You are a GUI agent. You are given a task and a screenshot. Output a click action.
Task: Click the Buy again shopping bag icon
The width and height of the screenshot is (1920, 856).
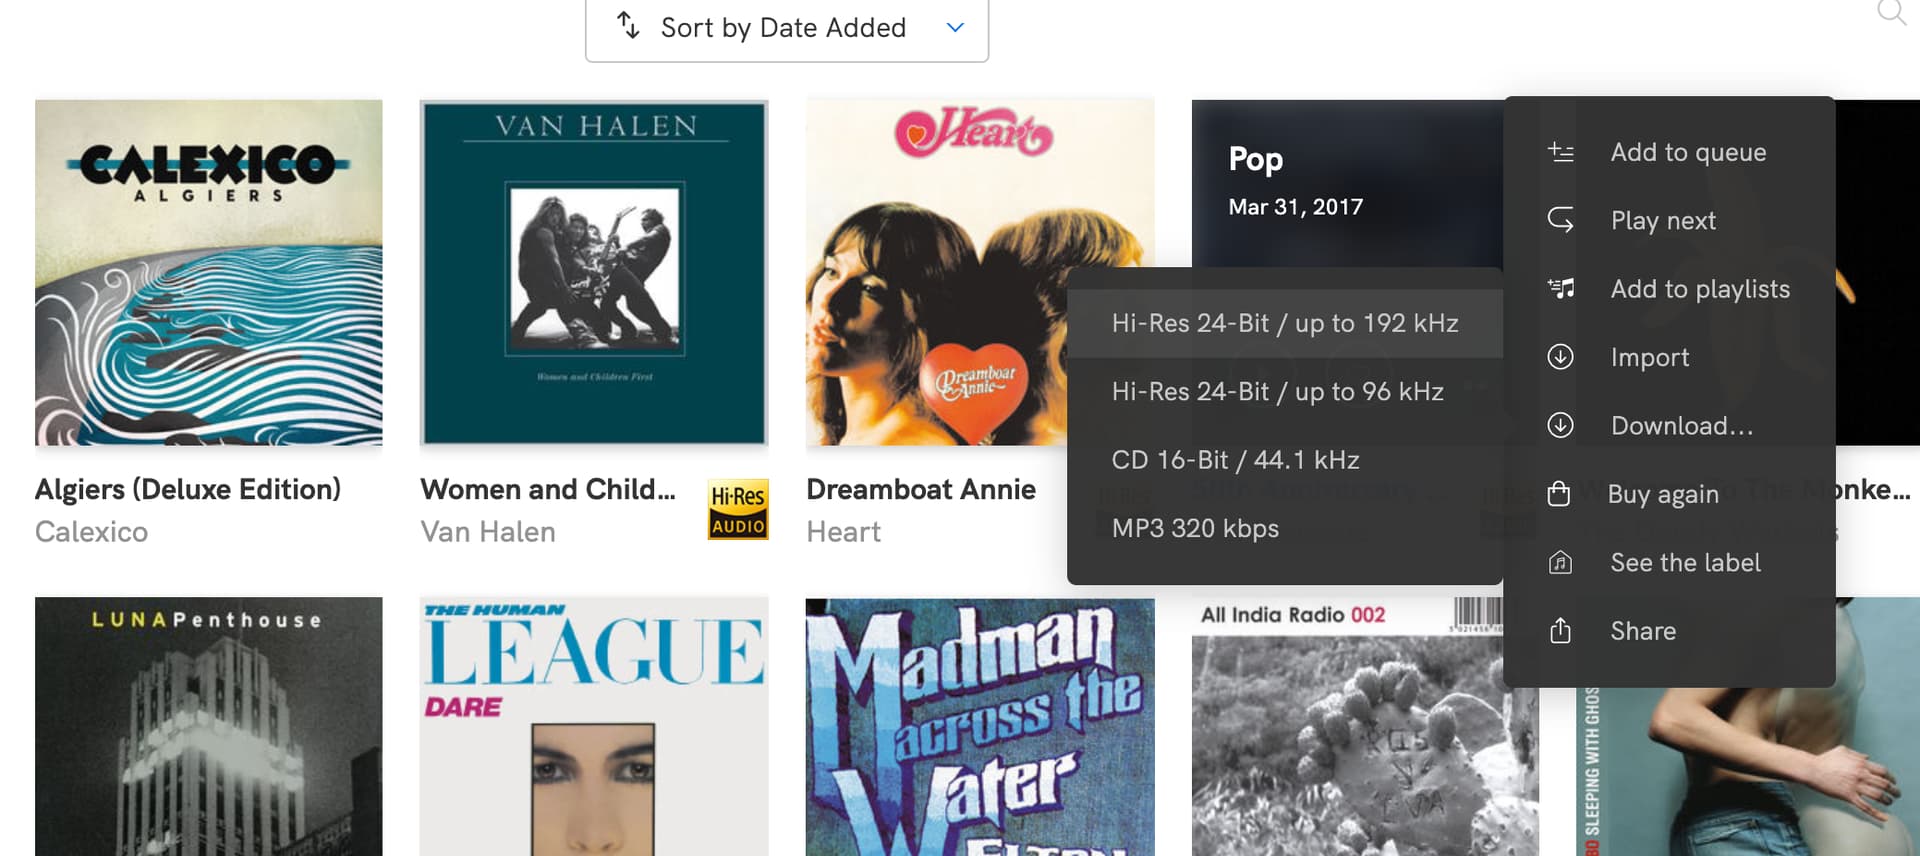click(1558, 494)
